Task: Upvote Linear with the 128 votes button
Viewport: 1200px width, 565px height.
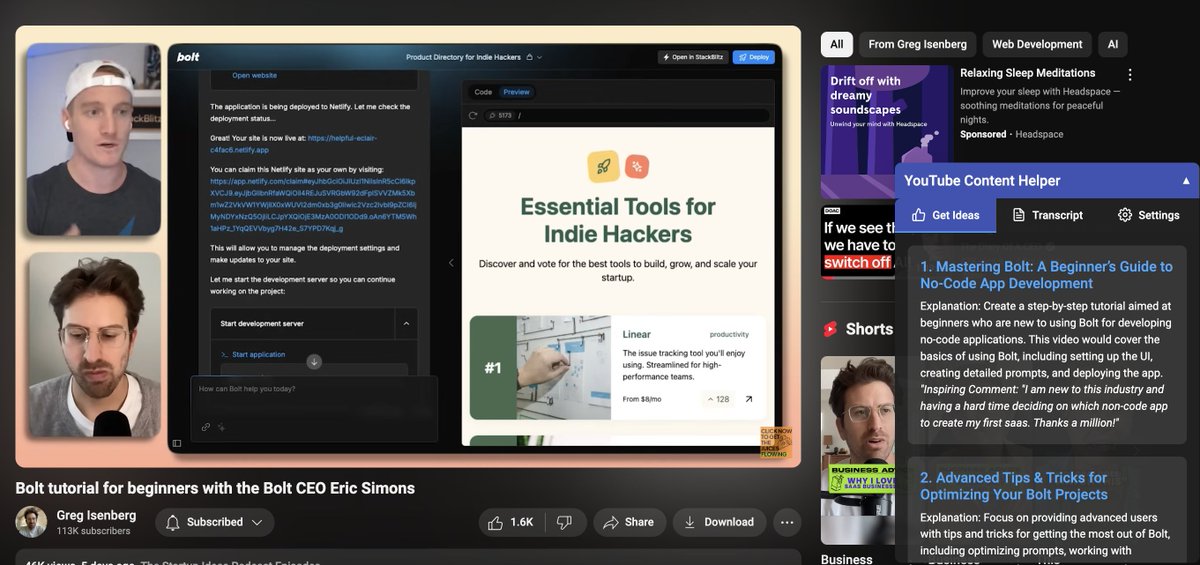Action: click(x=716, y=399)
